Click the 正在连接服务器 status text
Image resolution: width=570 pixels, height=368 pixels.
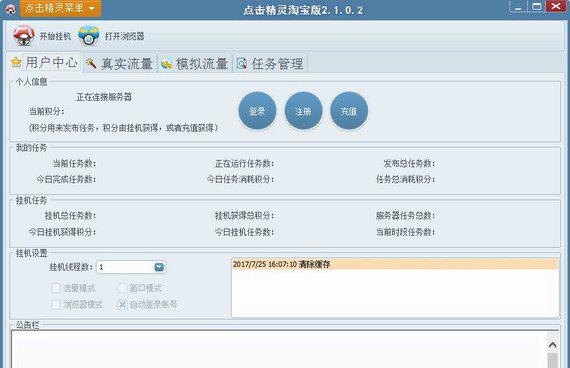pyautogui.click(x=104, y=97)
